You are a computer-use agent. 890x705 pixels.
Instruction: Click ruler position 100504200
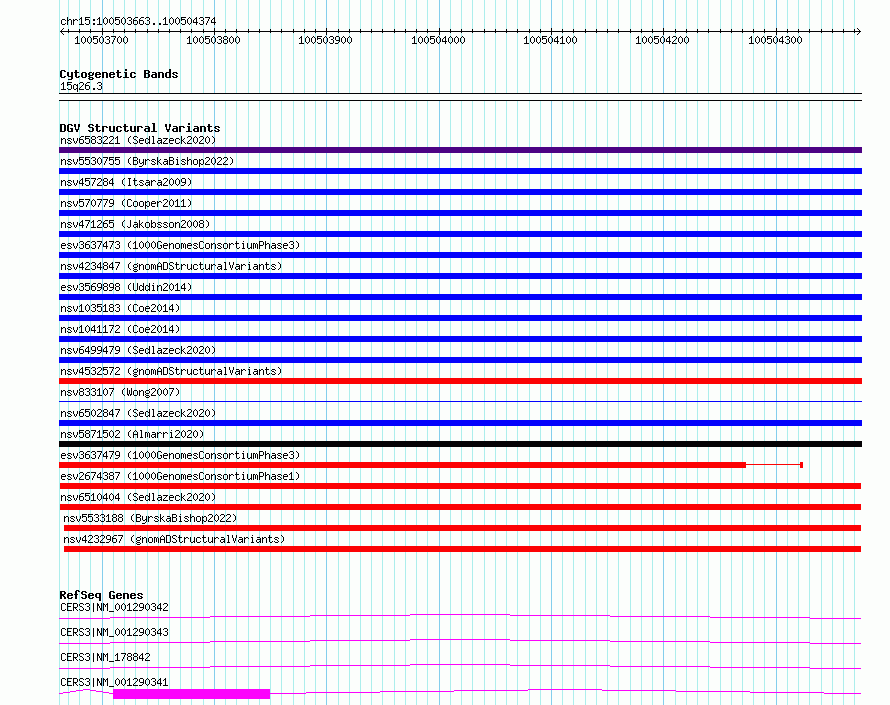pos(662,40)
